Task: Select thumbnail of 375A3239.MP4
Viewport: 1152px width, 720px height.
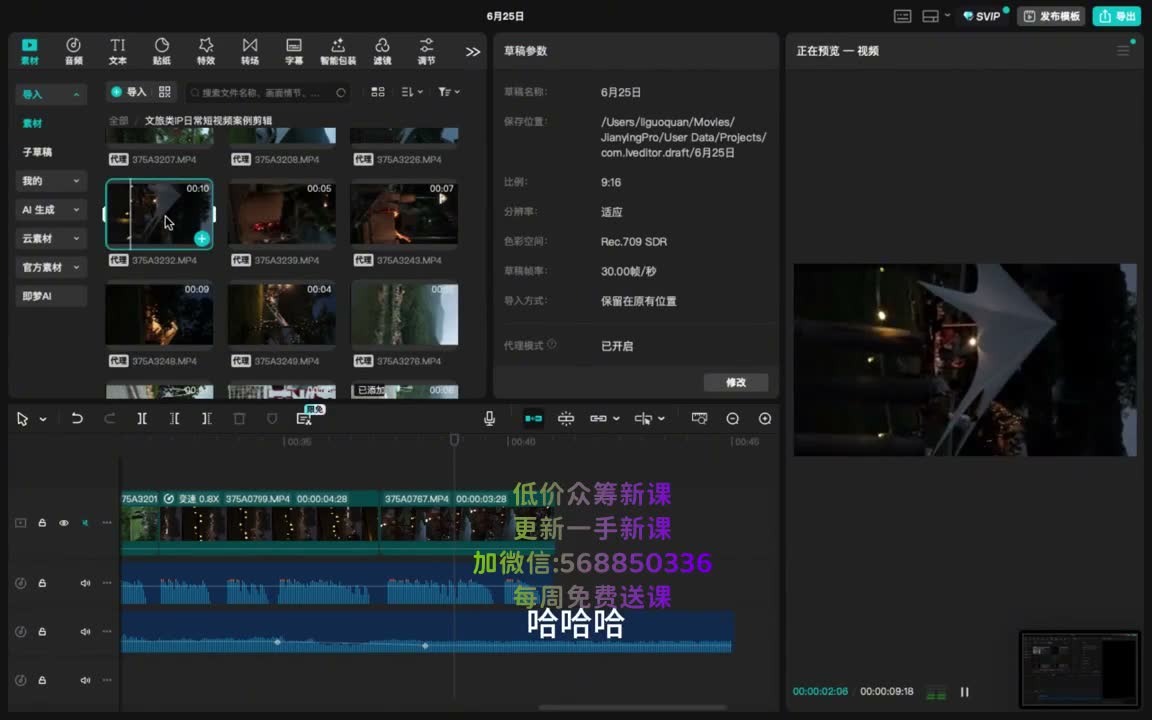Action: (281, 213)
